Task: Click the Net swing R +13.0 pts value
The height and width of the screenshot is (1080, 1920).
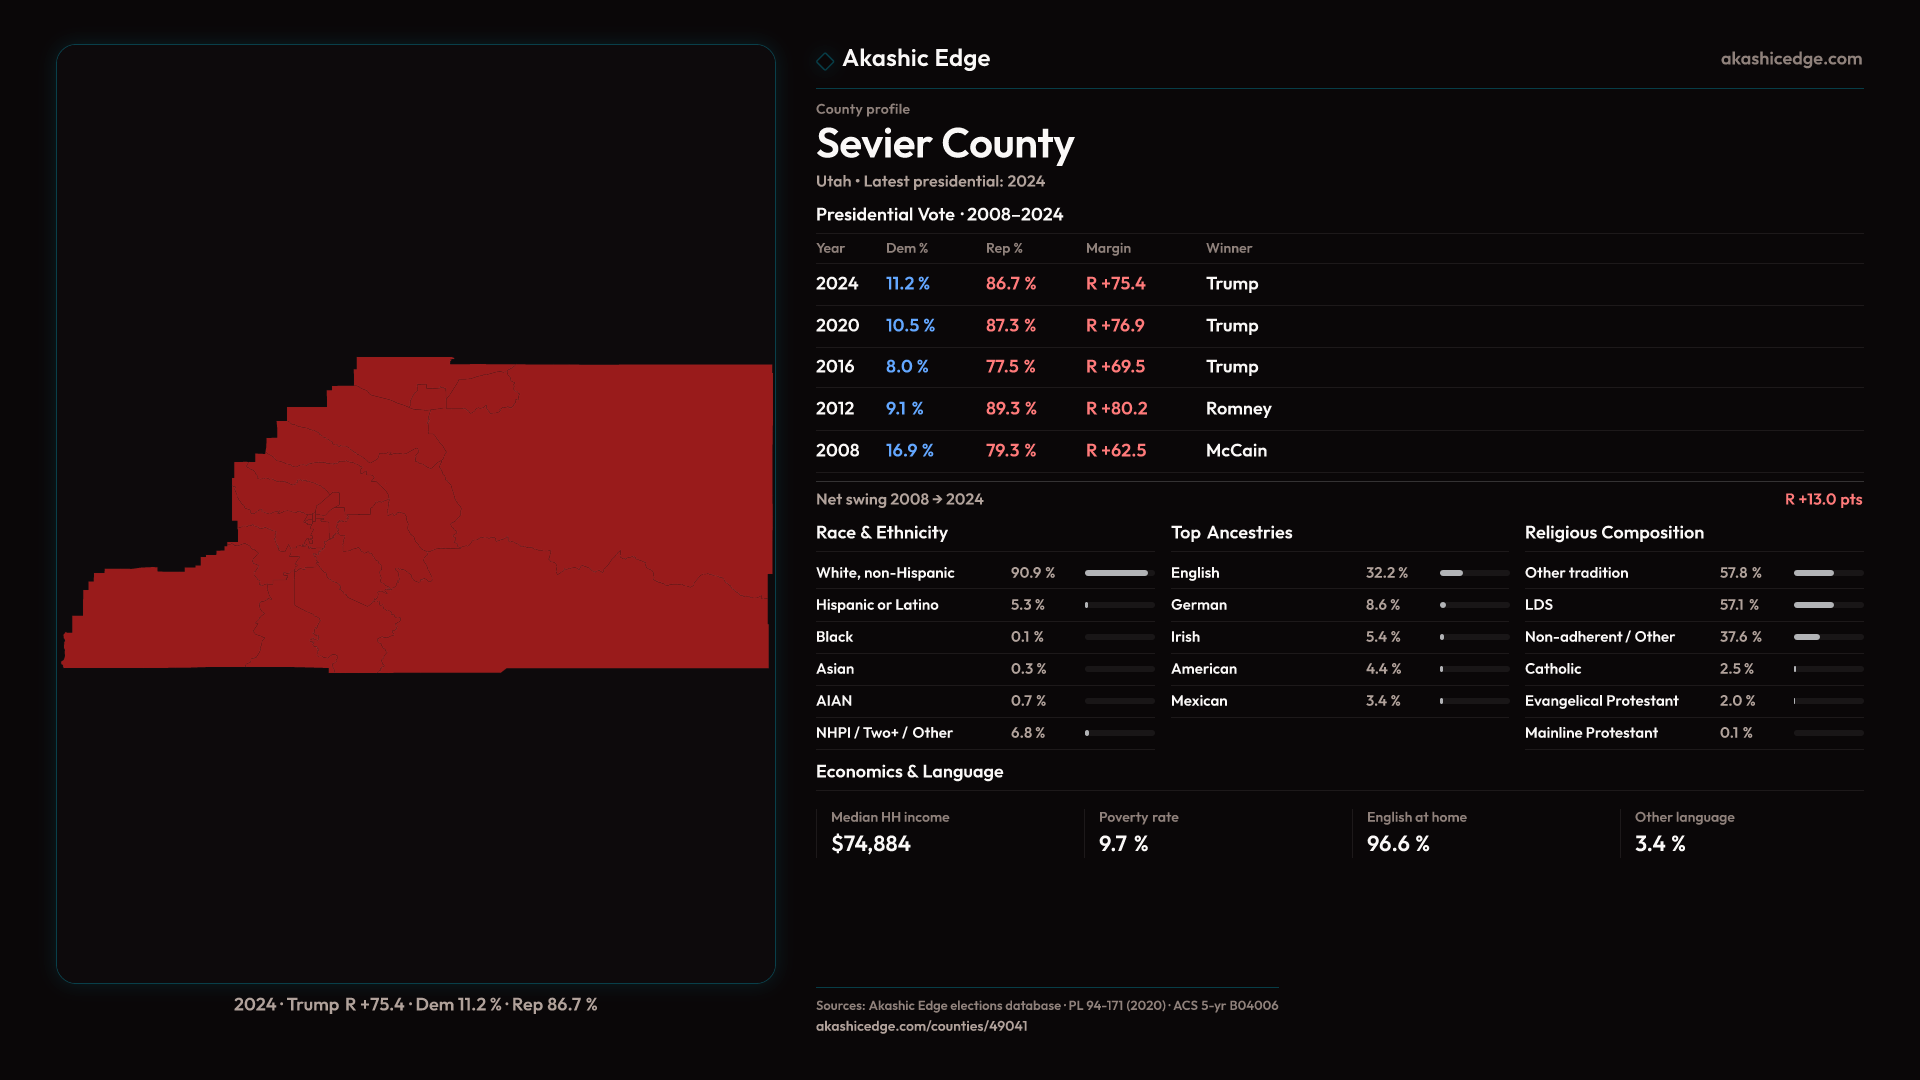Action: [x=1823, y=499]
